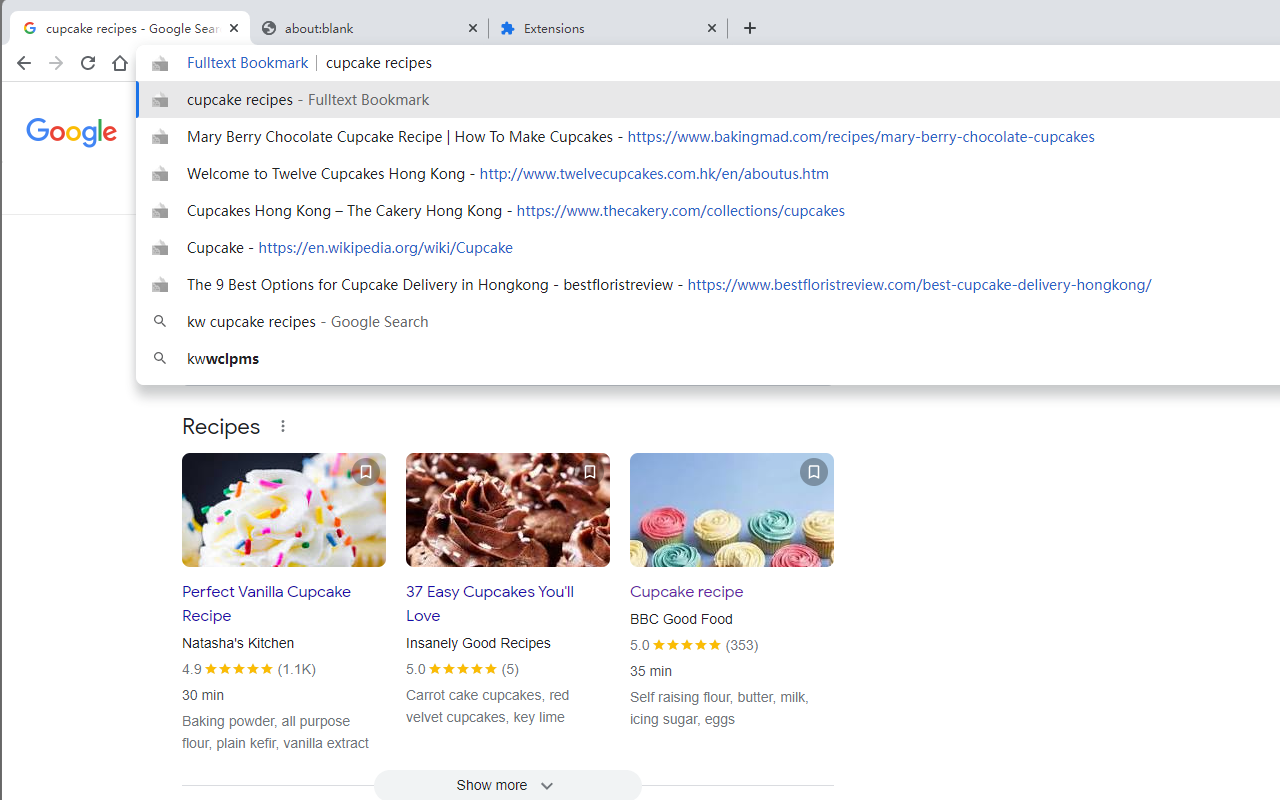Open the Wikipedia Cupcake suggestion
Image resolution: width=1280 pixels, height=800 pixels.
point(708,248)
